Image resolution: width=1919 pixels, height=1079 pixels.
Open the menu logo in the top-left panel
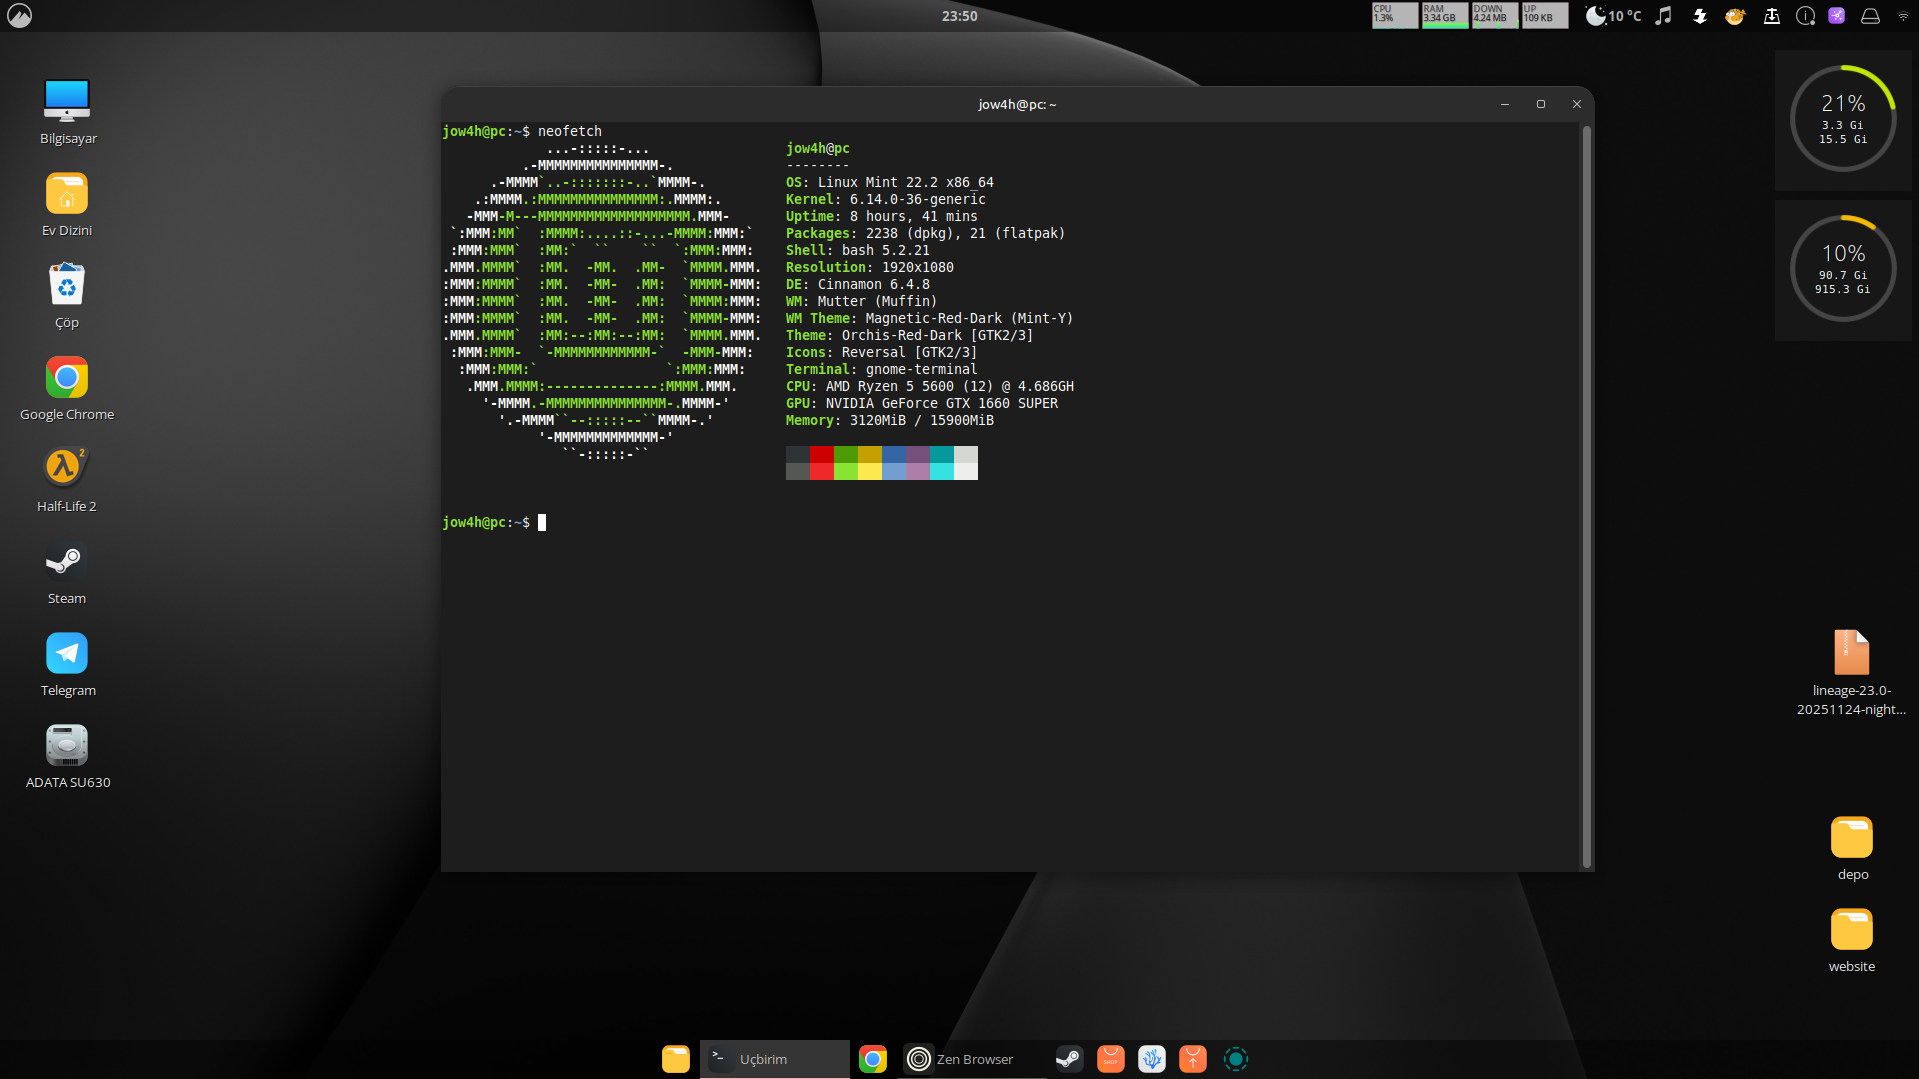tap(19, 15)
